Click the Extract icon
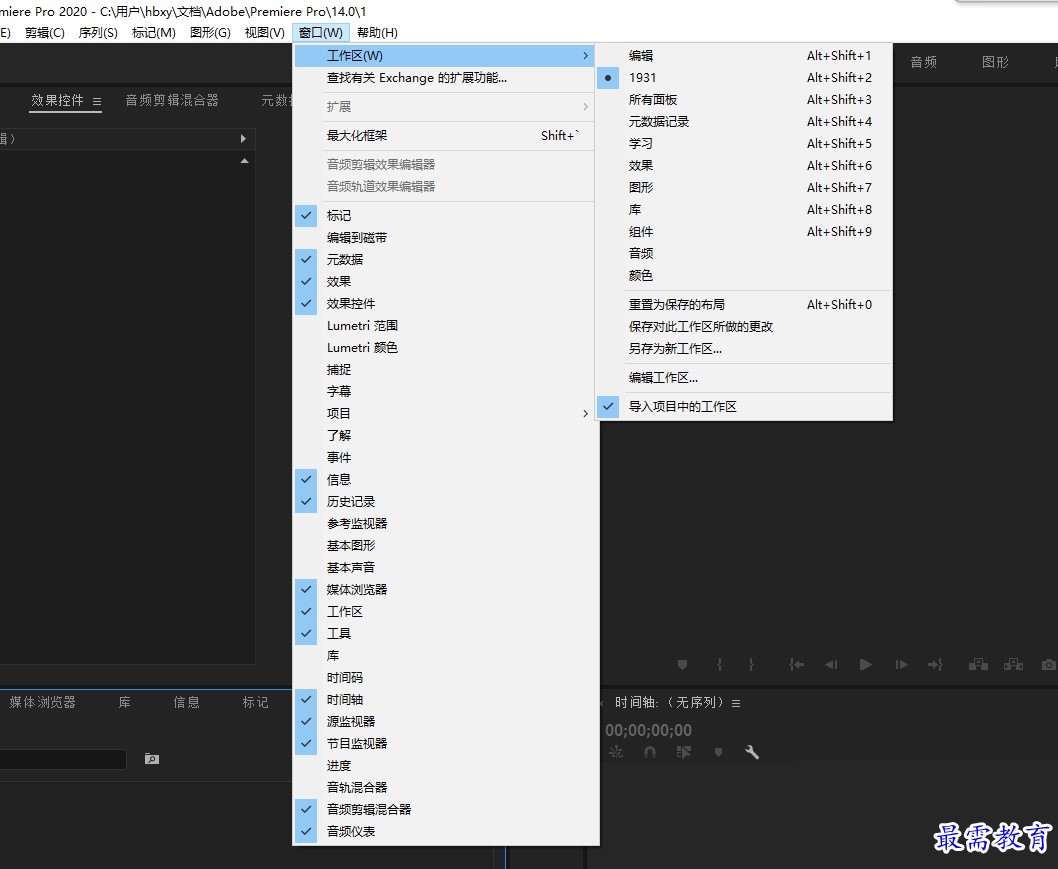The width and height of the screenshot is (1058, 869). pos(1013,665)
